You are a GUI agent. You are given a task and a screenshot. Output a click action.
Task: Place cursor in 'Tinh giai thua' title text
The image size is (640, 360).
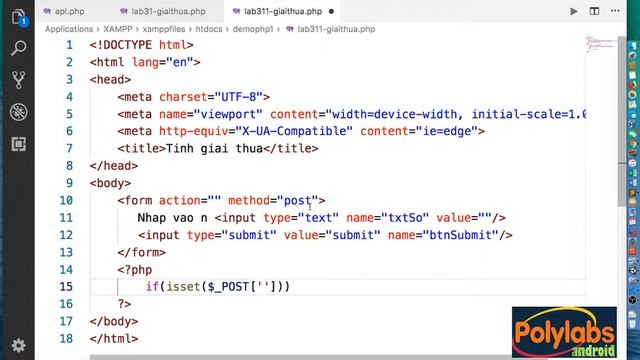(214, 148)
